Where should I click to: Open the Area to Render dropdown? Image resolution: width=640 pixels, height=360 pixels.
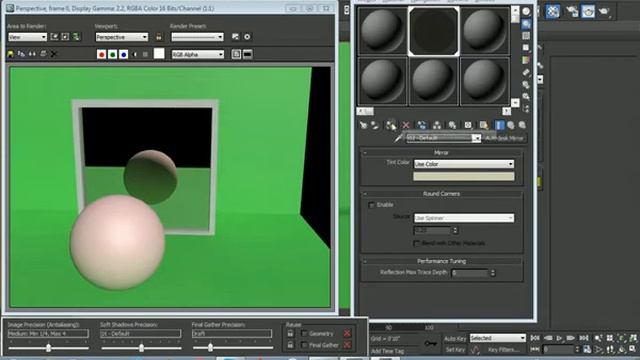tap(27, 37)
